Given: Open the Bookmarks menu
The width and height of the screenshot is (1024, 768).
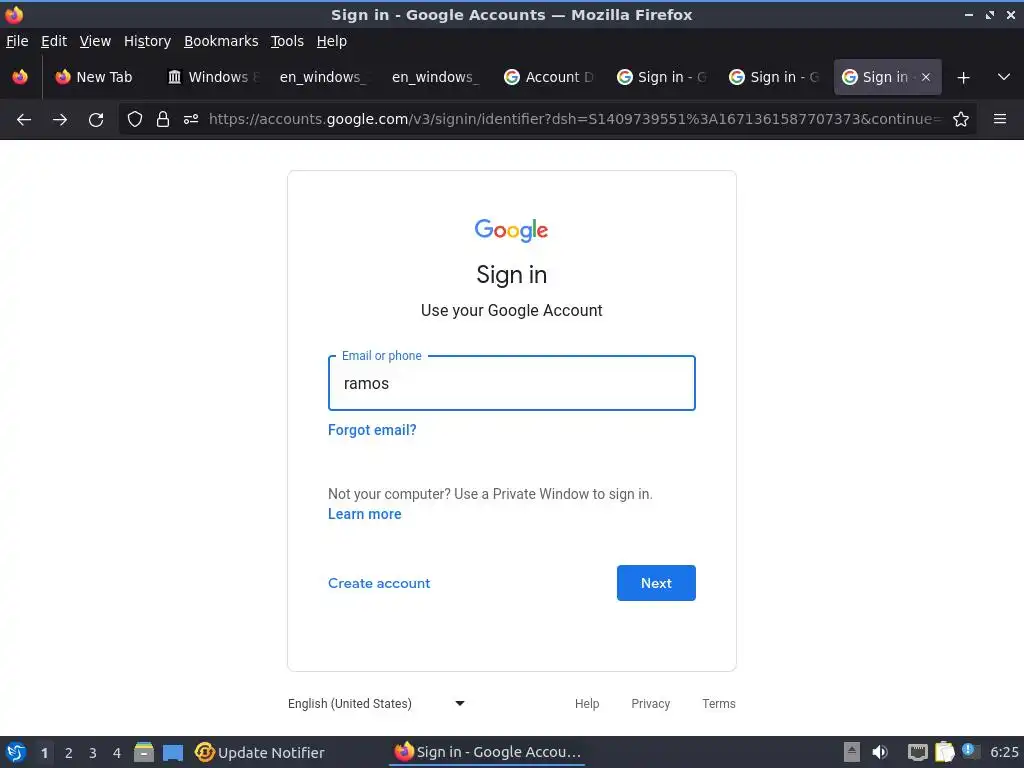Looking at the screenshot, I should [221, 41].
